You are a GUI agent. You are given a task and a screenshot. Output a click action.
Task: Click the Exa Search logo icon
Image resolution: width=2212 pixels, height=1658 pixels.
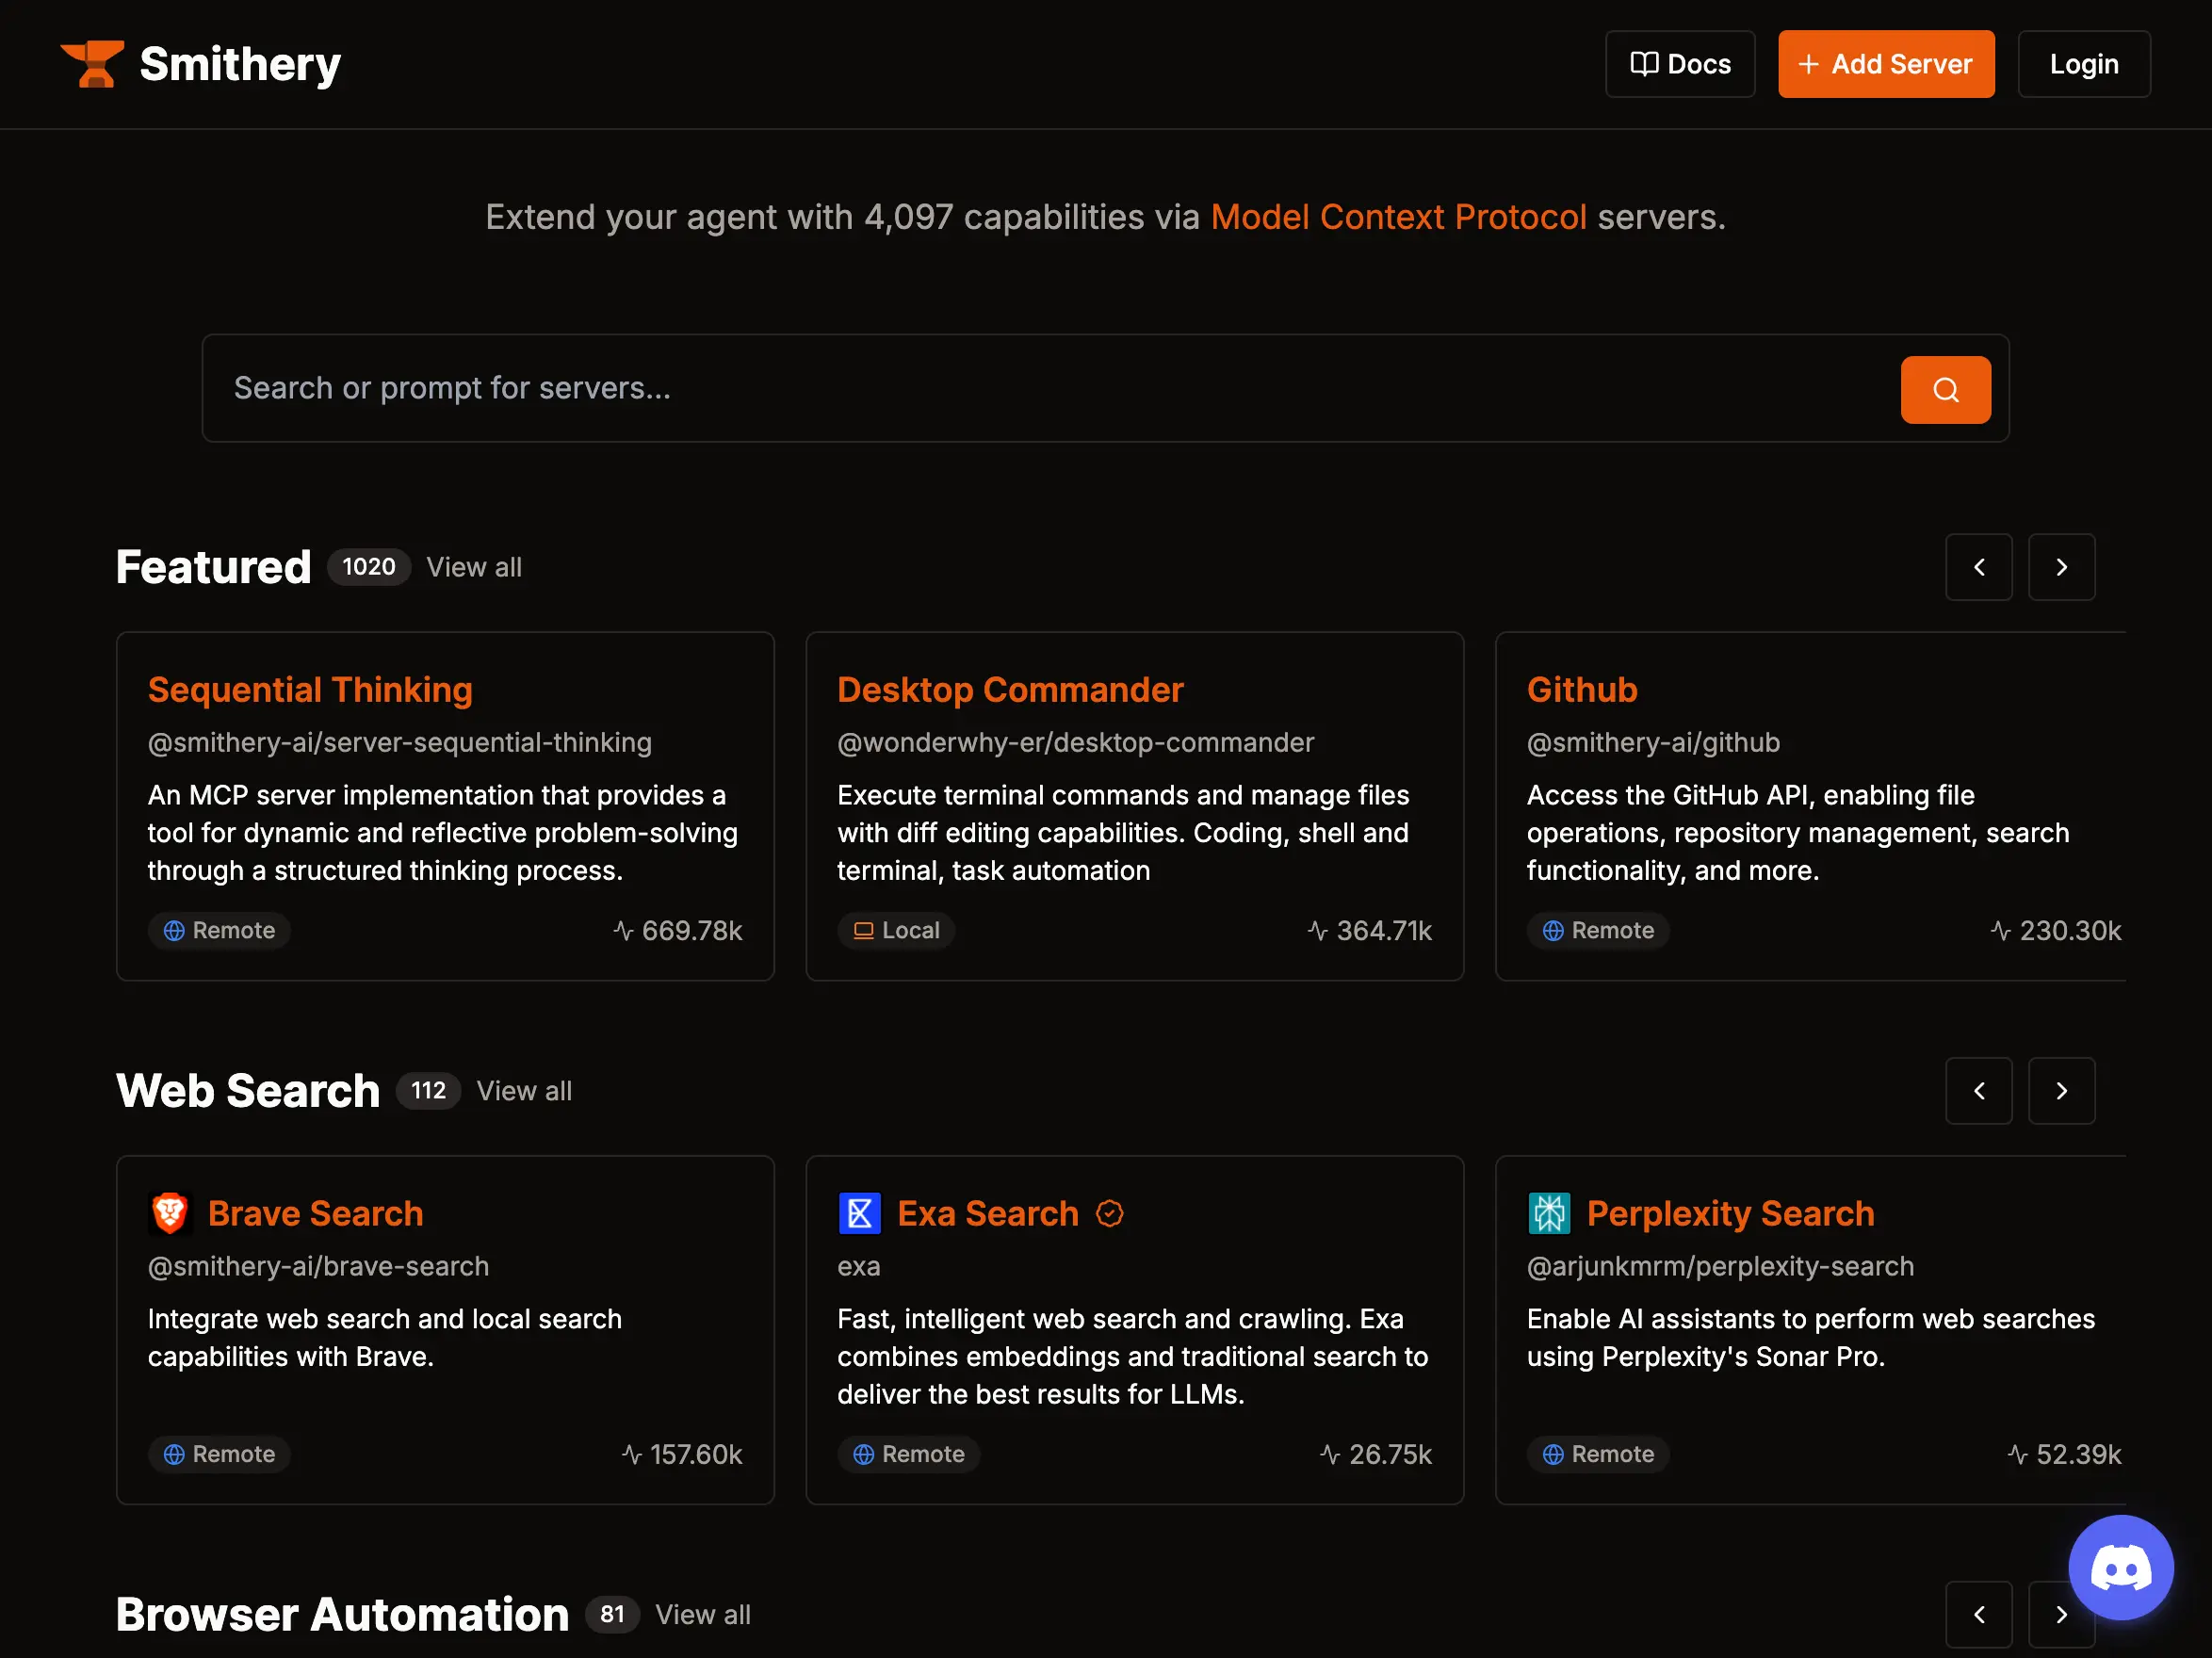pyautogui.click(x=859, y=1213)
